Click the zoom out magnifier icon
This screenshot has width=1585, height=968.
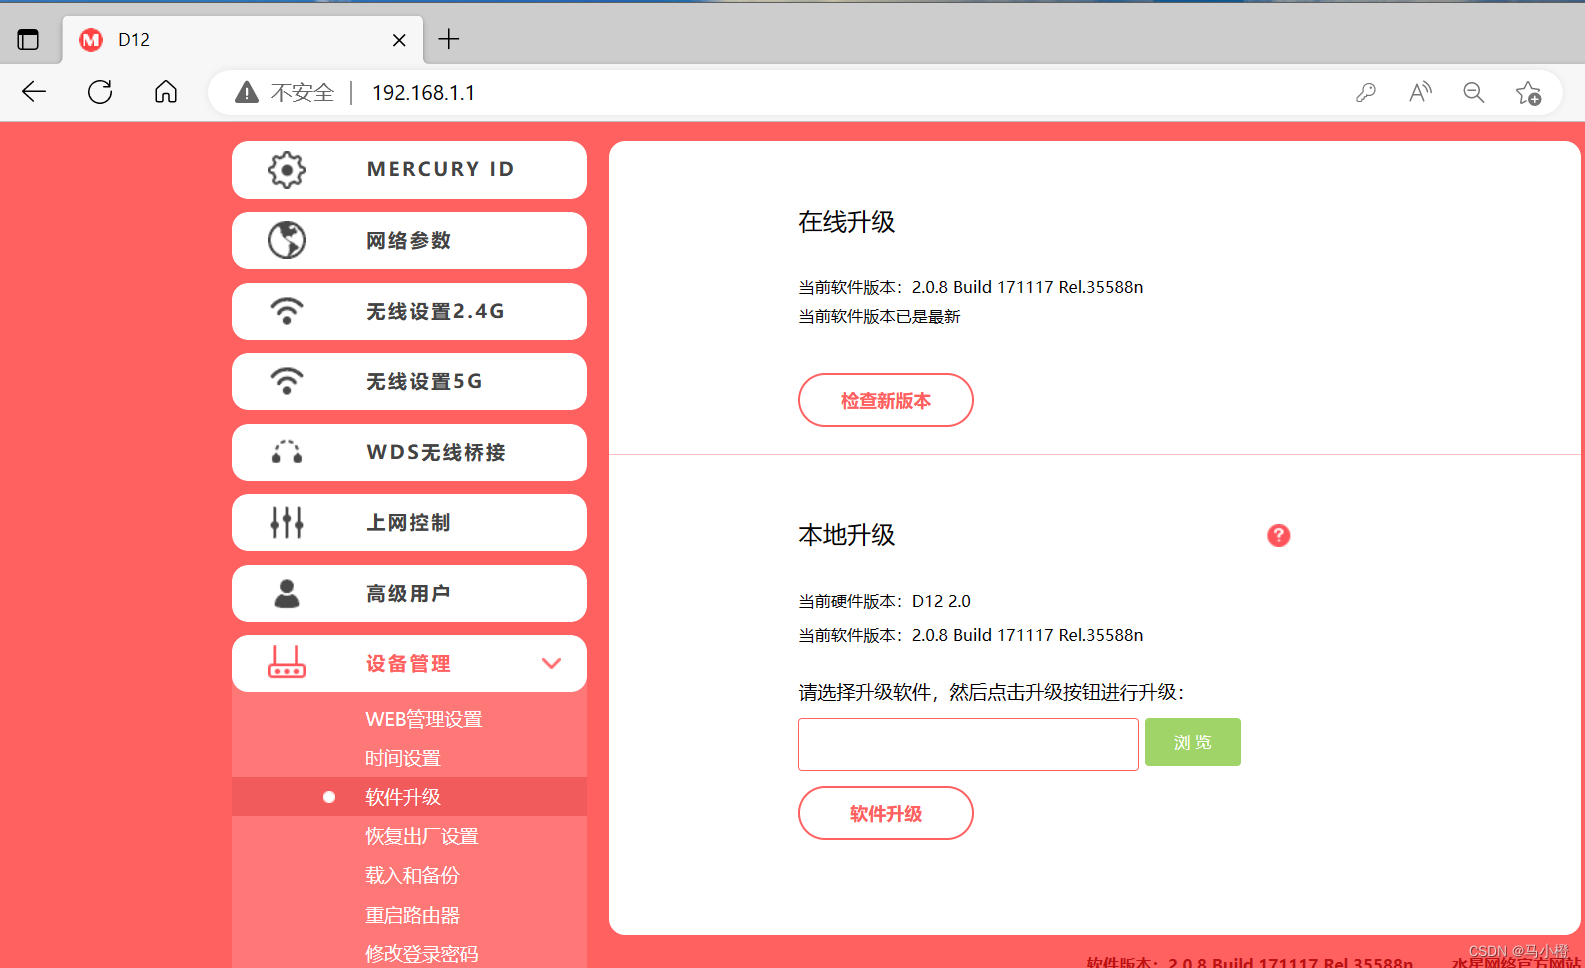[x=1474, y=93]
